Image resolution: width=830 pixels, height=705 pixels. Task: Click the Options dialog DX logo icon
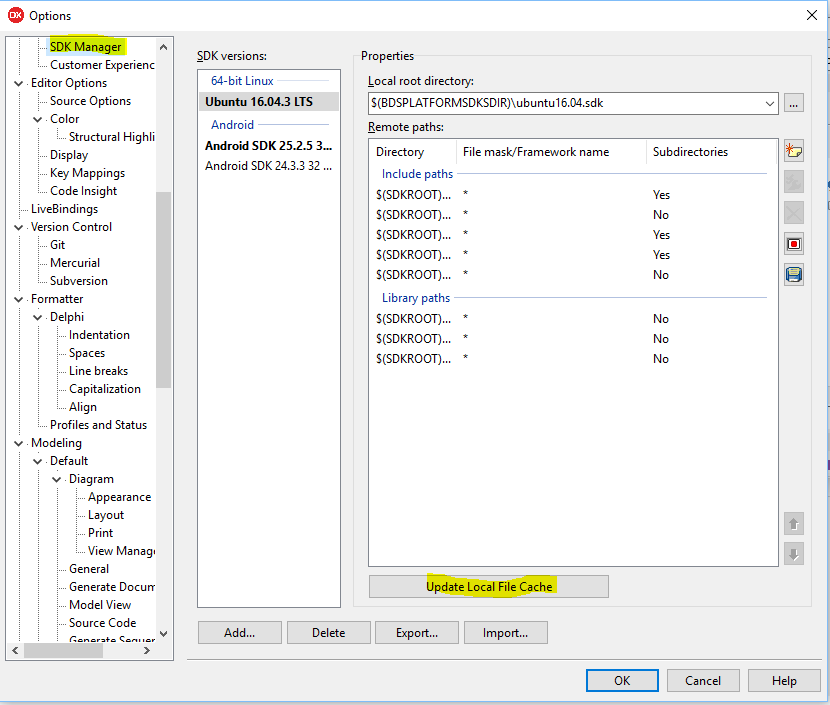[x=15, y=15]
